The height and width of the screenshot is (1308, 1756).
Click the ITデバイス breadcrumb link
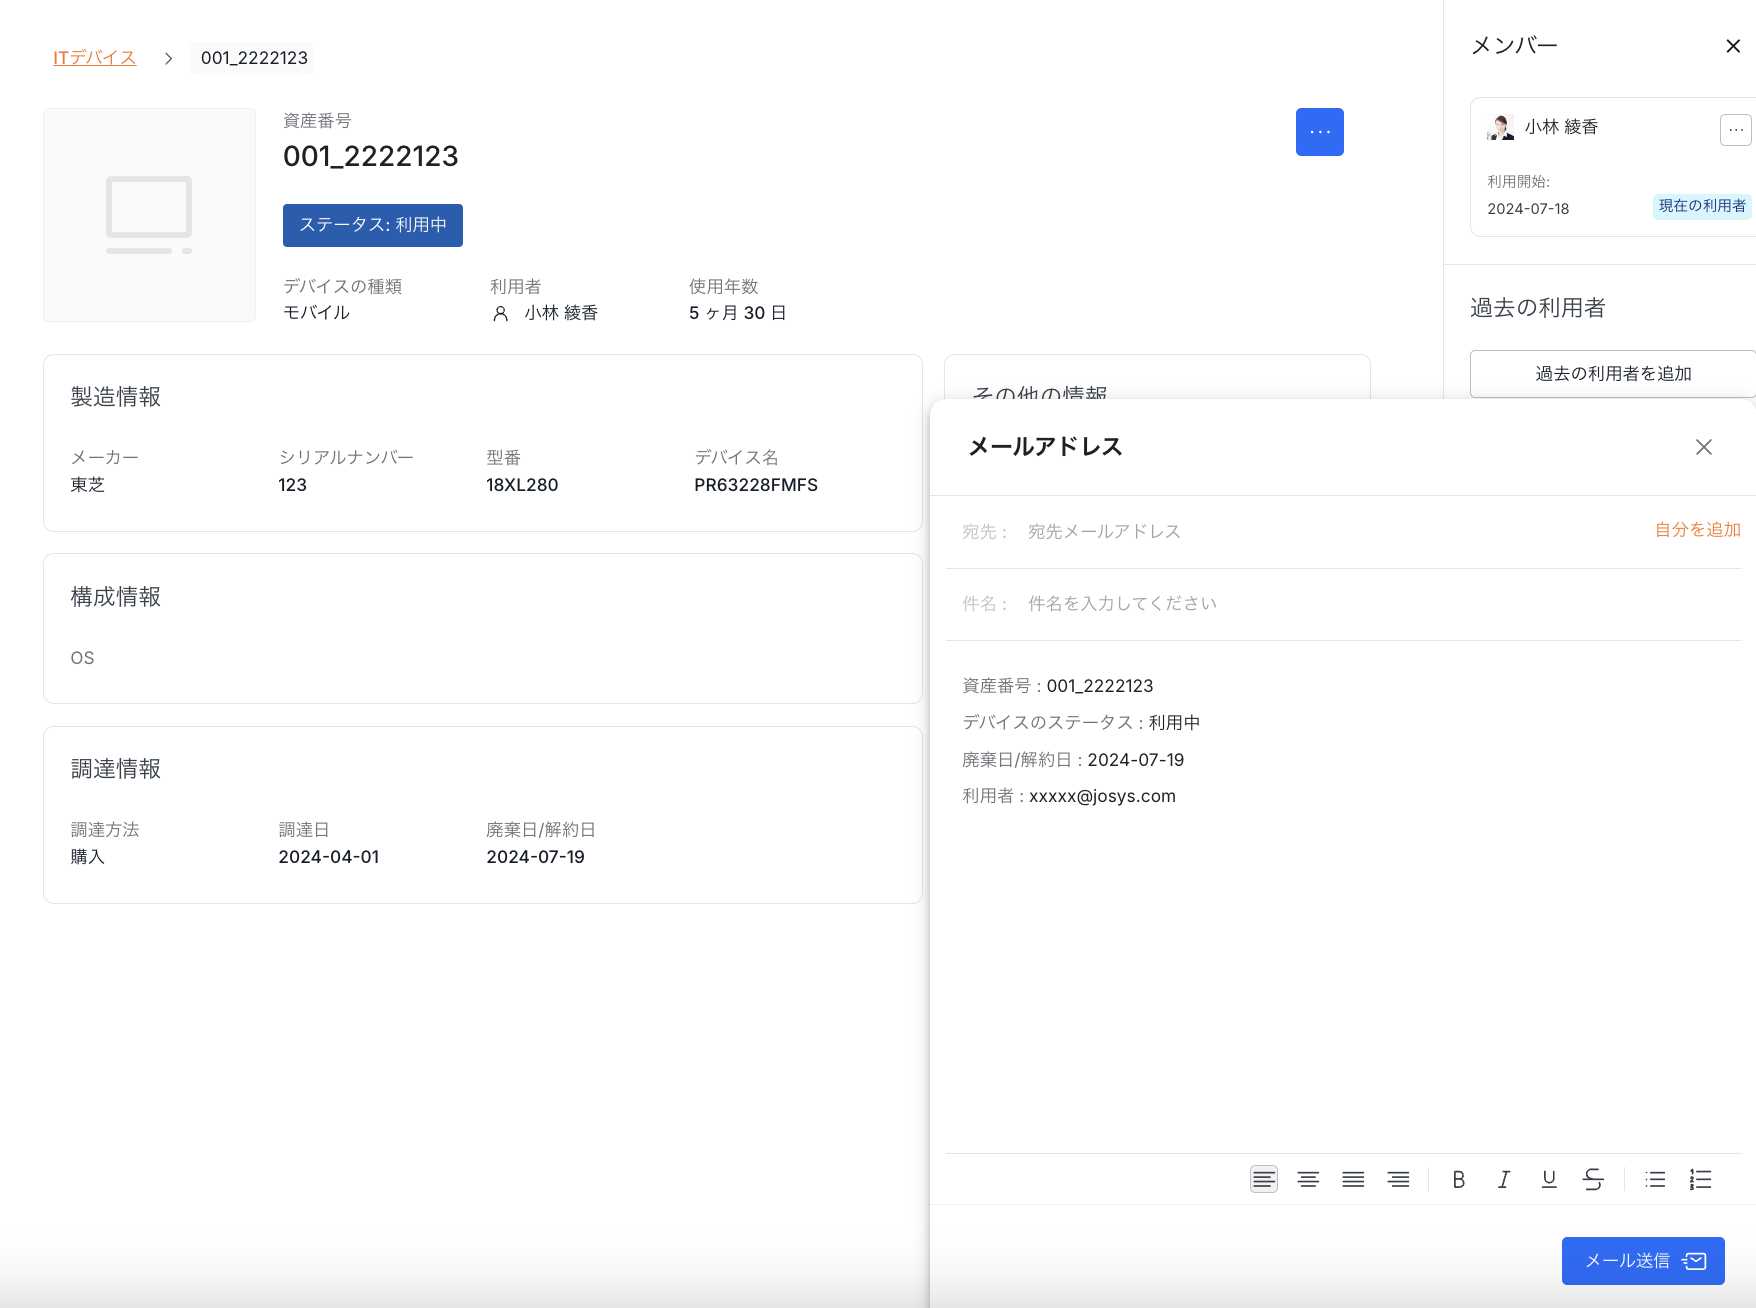[x=95, y=58]
